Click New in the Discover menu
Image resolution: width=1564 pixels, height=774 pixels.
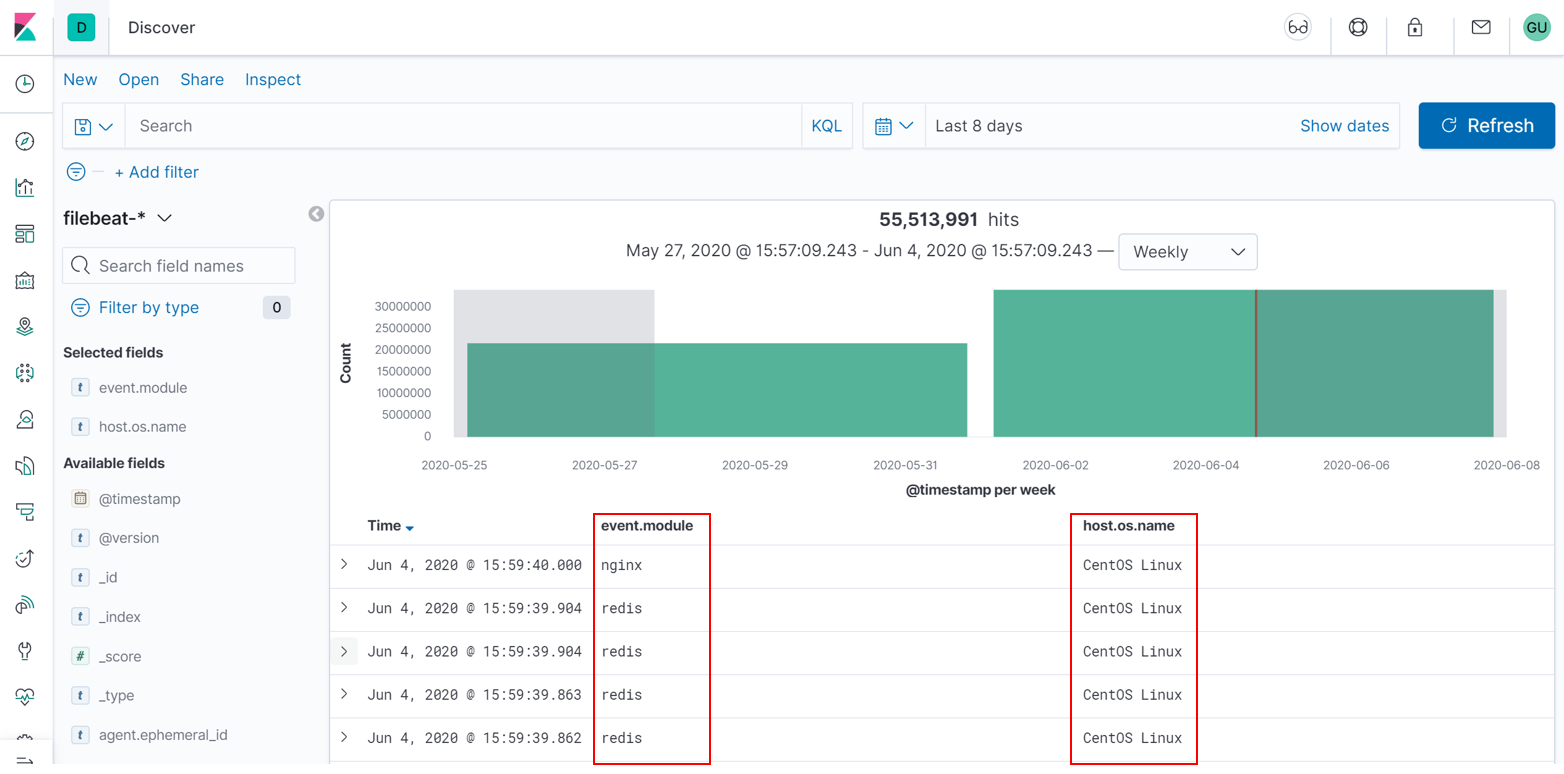click(80, 80)
